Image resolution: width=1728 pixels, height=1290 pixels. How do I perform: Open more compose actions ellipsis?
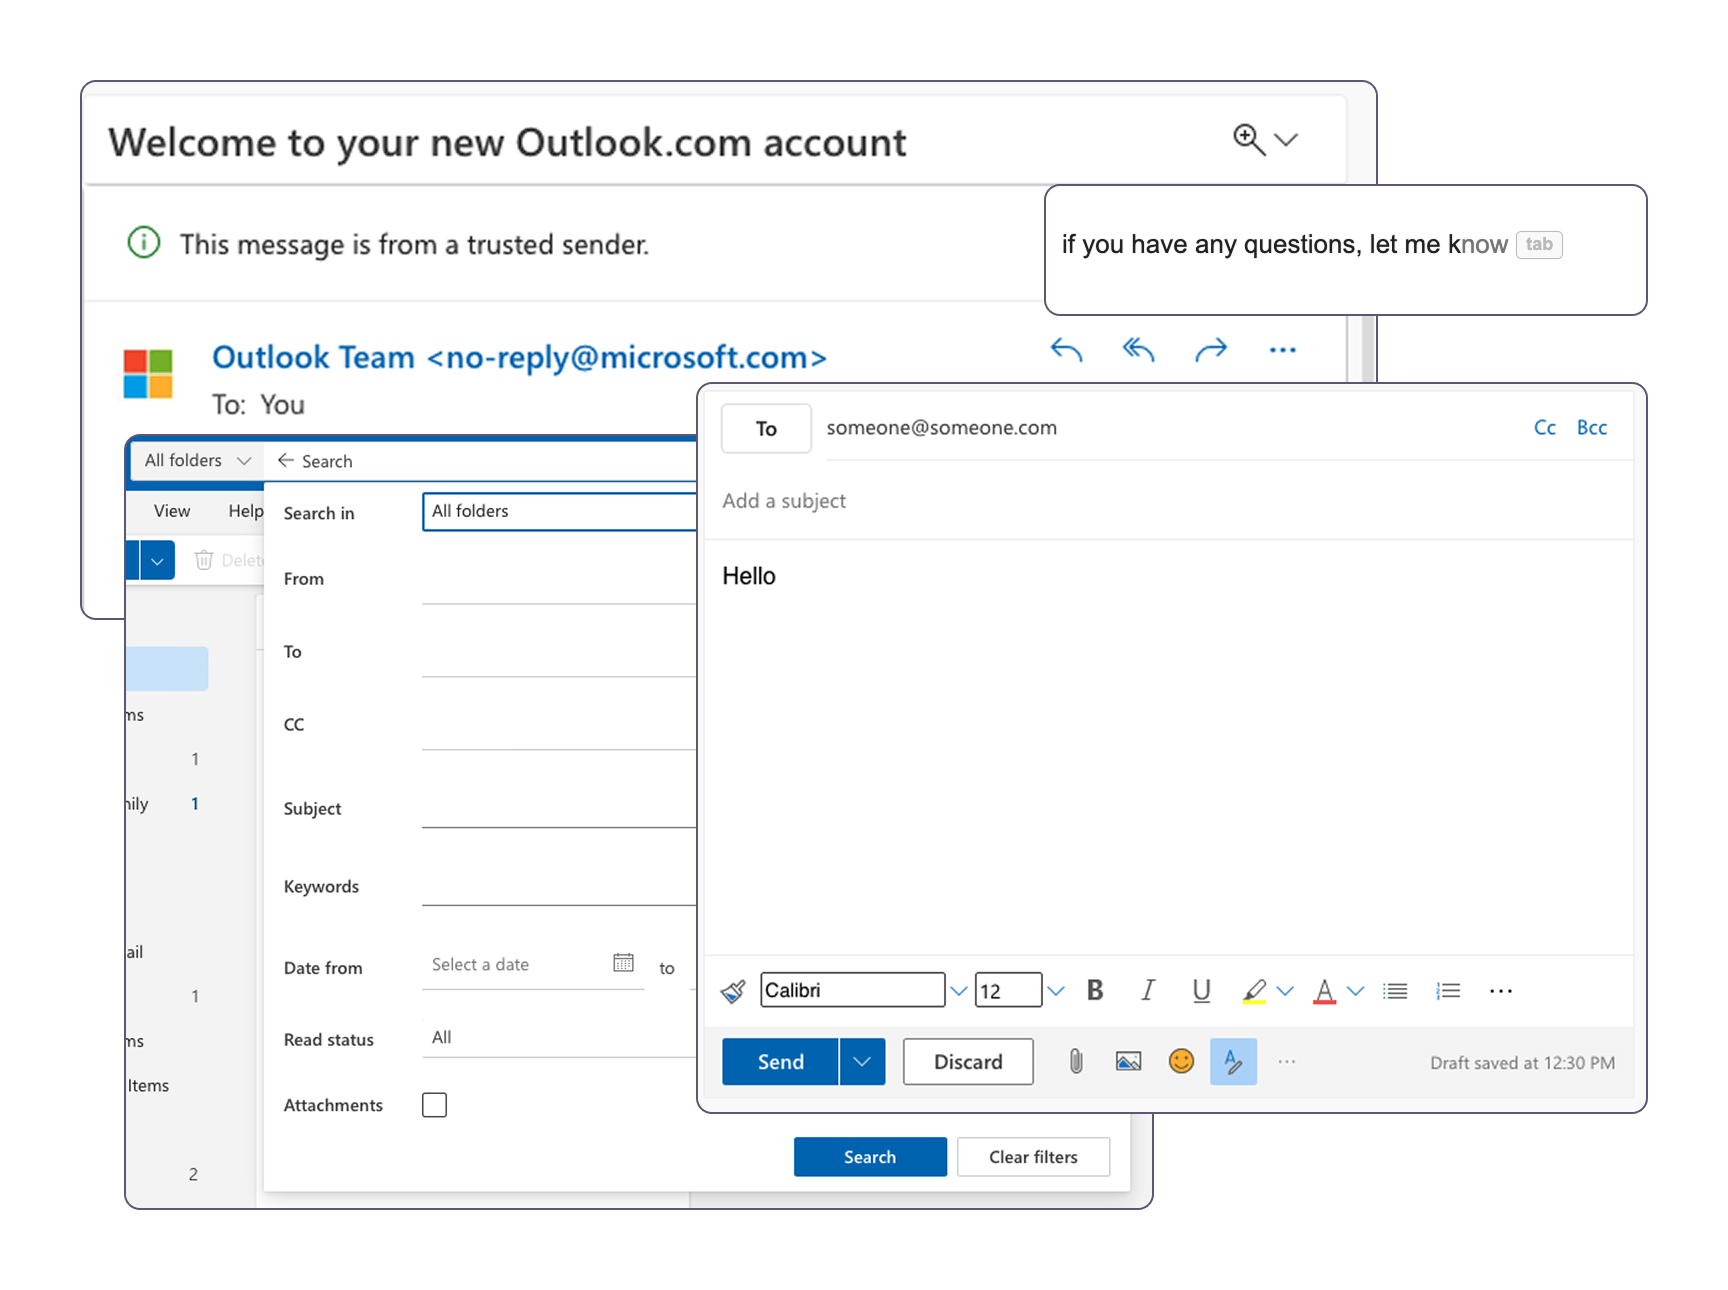[x=1287, y=1062]
